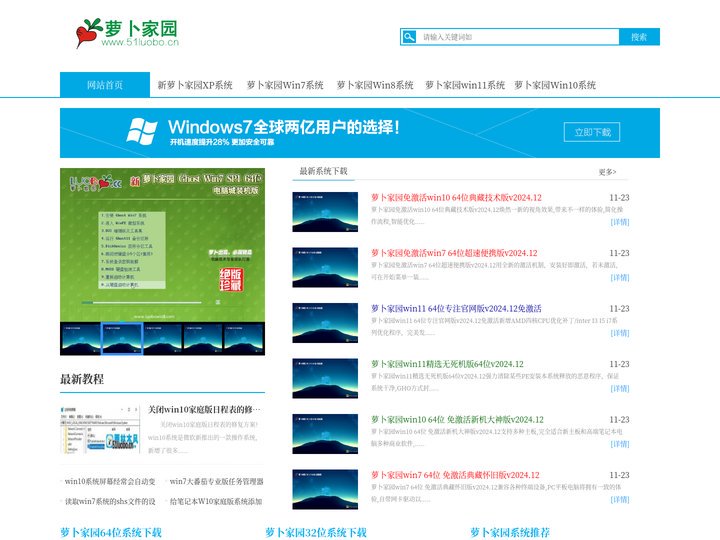Viewport: 720px width, 540px height.
Task: Open thumbnail for win7 64位超速便携版 entry
Action: (325, 267)
